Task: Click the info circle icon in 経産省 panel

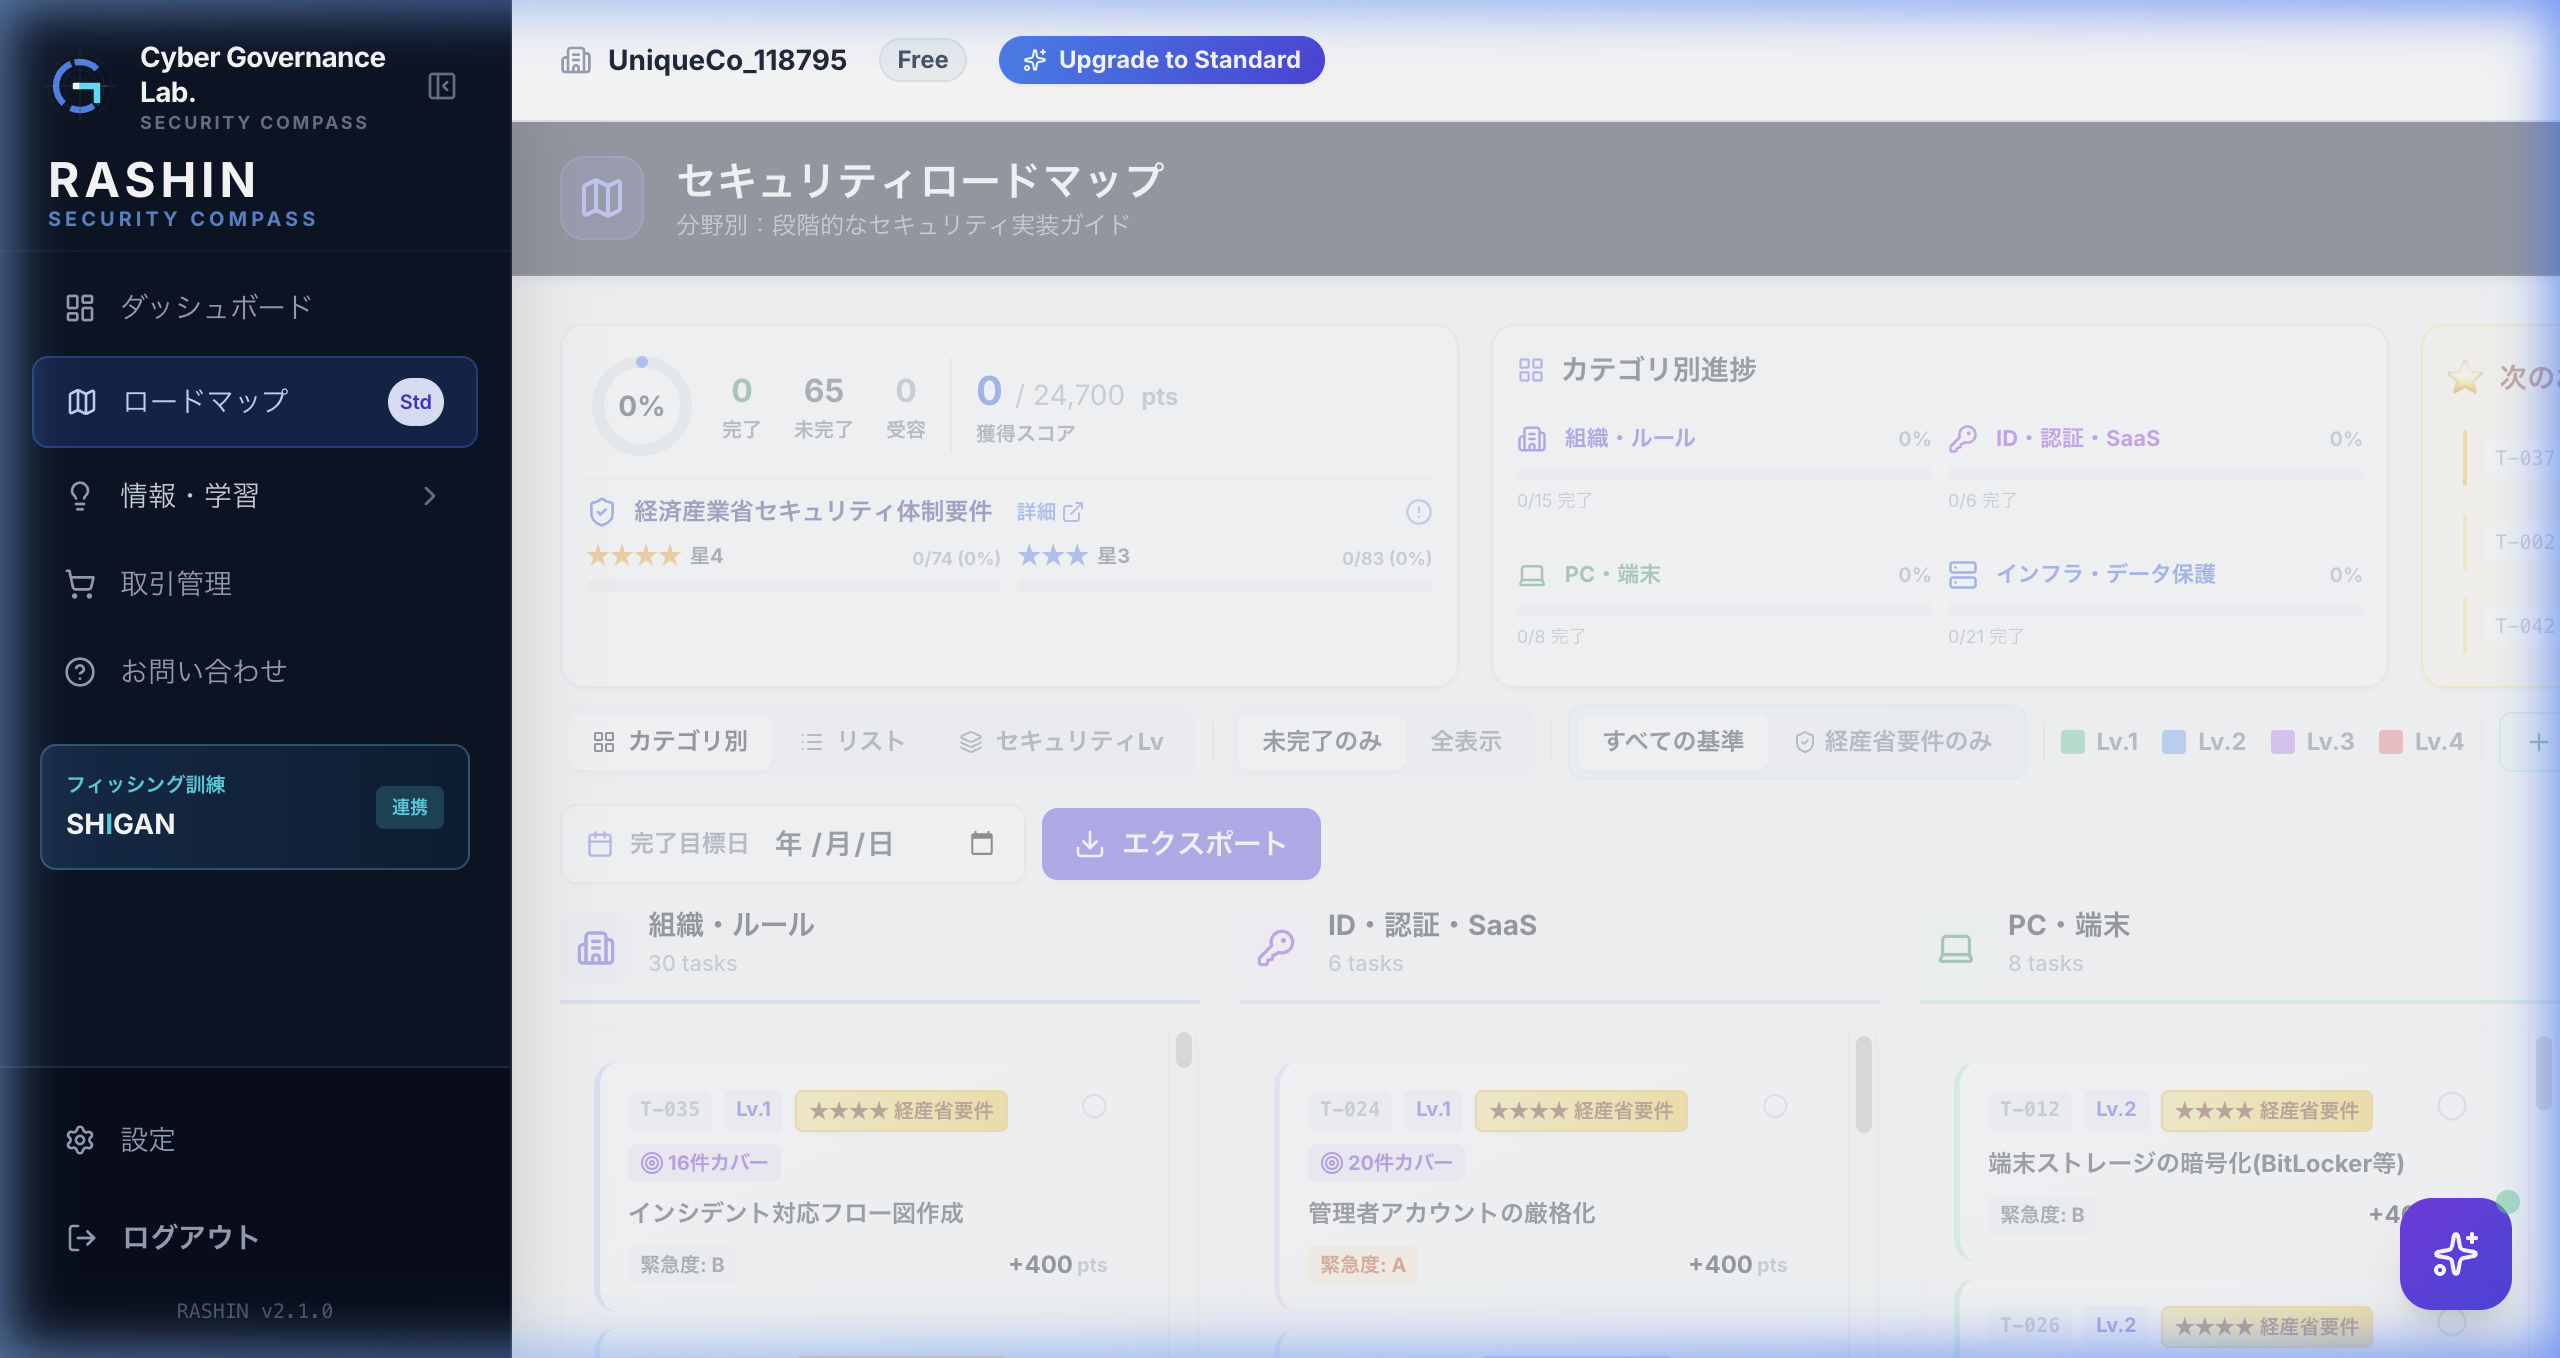Action: 1418,512
